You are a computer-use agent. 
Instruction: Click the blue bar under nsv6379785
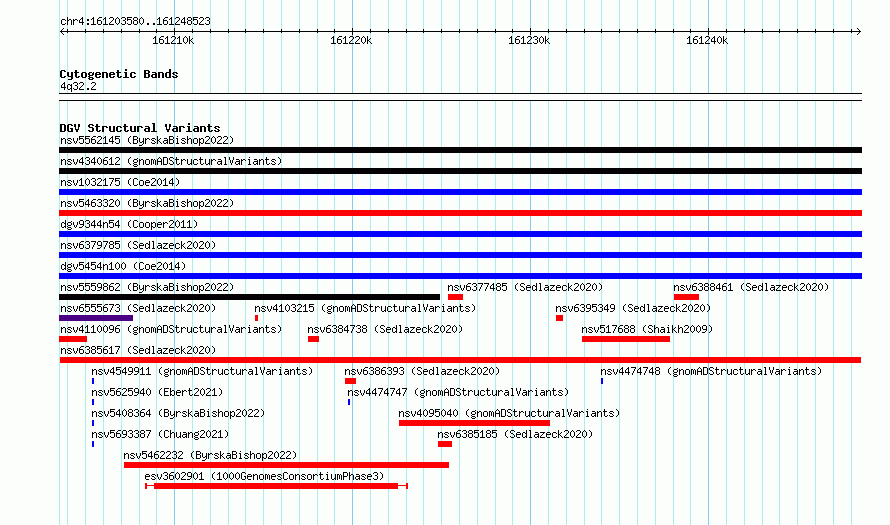[x=460, y=255]
